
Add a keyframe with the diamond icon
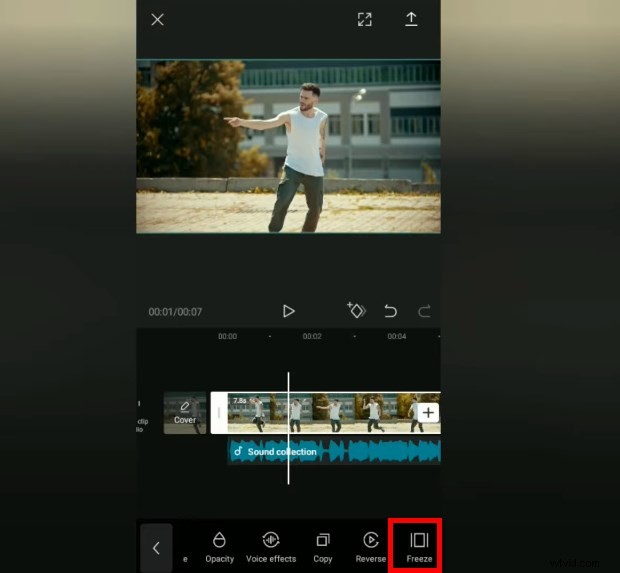tap(356, 310)
